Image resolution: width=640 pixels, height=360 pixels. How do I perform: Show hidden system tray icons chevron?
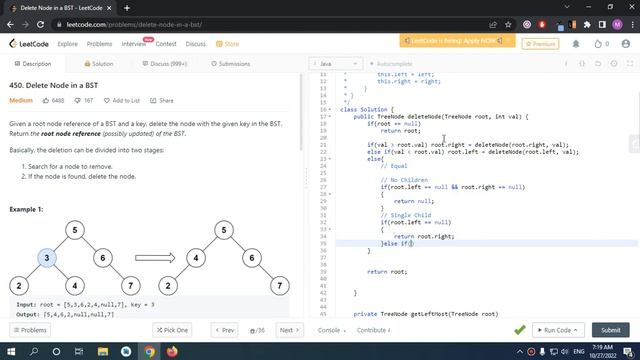click(520, 351)
